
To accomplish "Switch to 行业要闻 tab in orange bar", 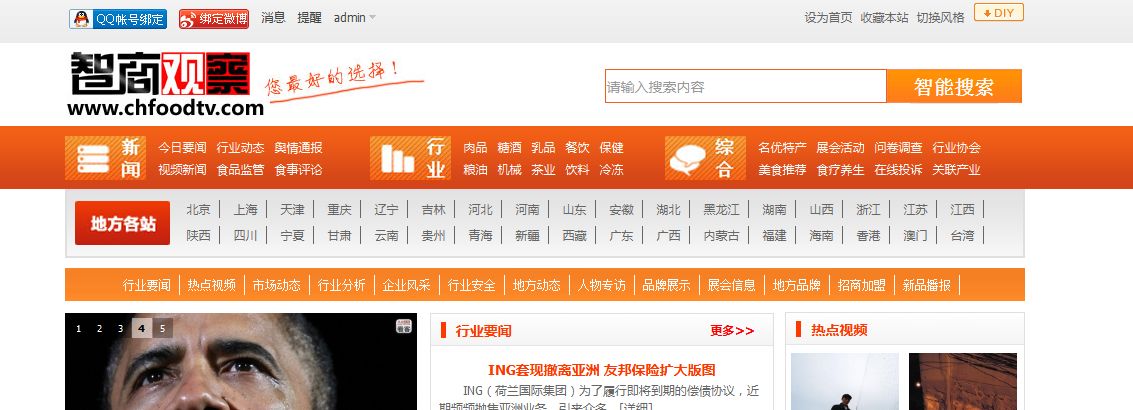I will pyautogui.click(x=147, y=285).
